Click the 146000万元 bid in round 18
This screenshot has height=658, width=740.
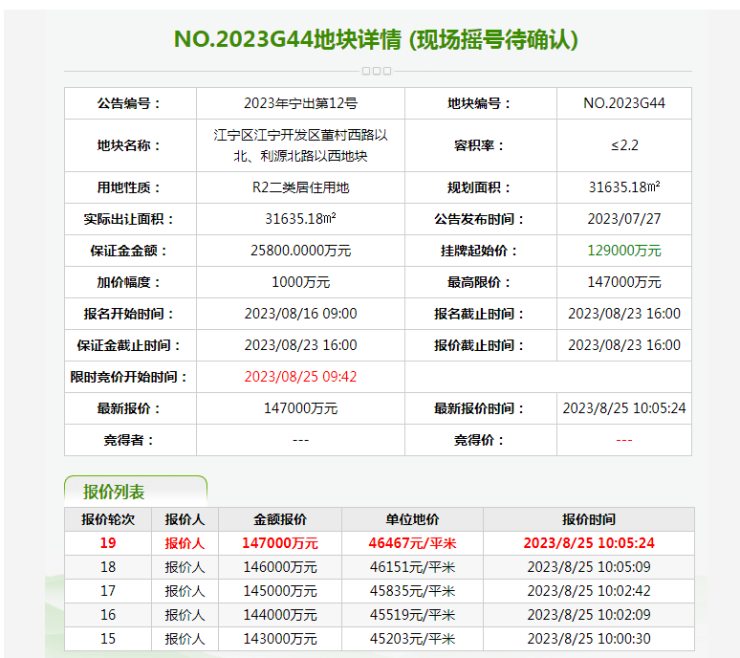[x=280, y=567]
